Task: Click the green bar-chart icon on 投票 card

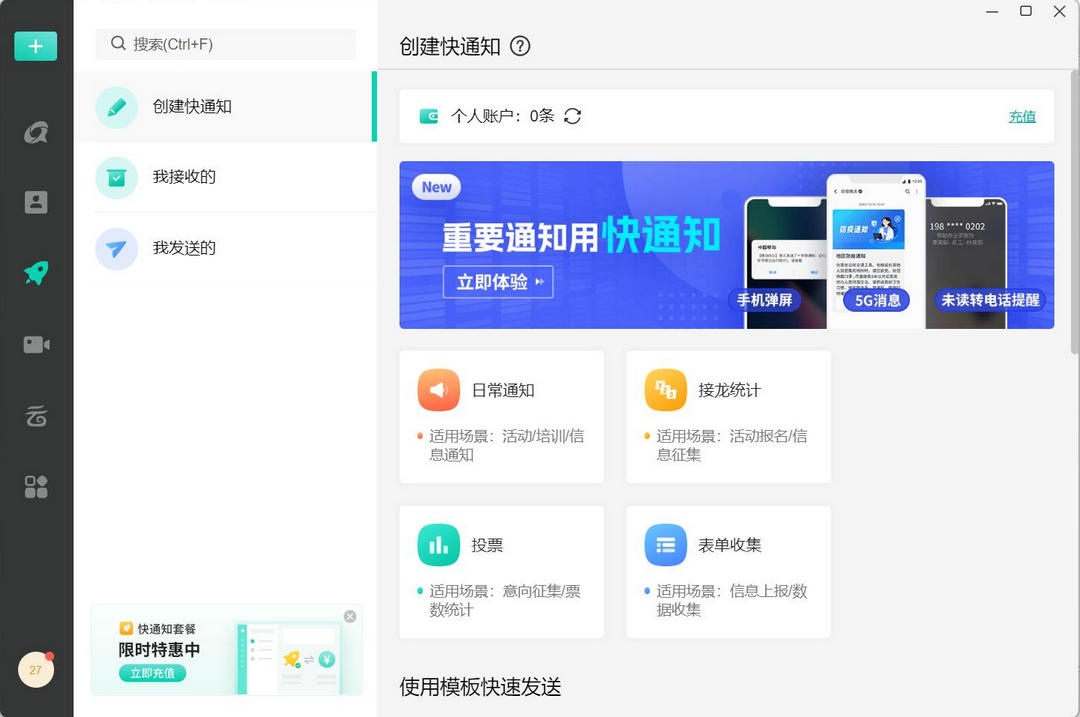Action: (x=437, y=545)
